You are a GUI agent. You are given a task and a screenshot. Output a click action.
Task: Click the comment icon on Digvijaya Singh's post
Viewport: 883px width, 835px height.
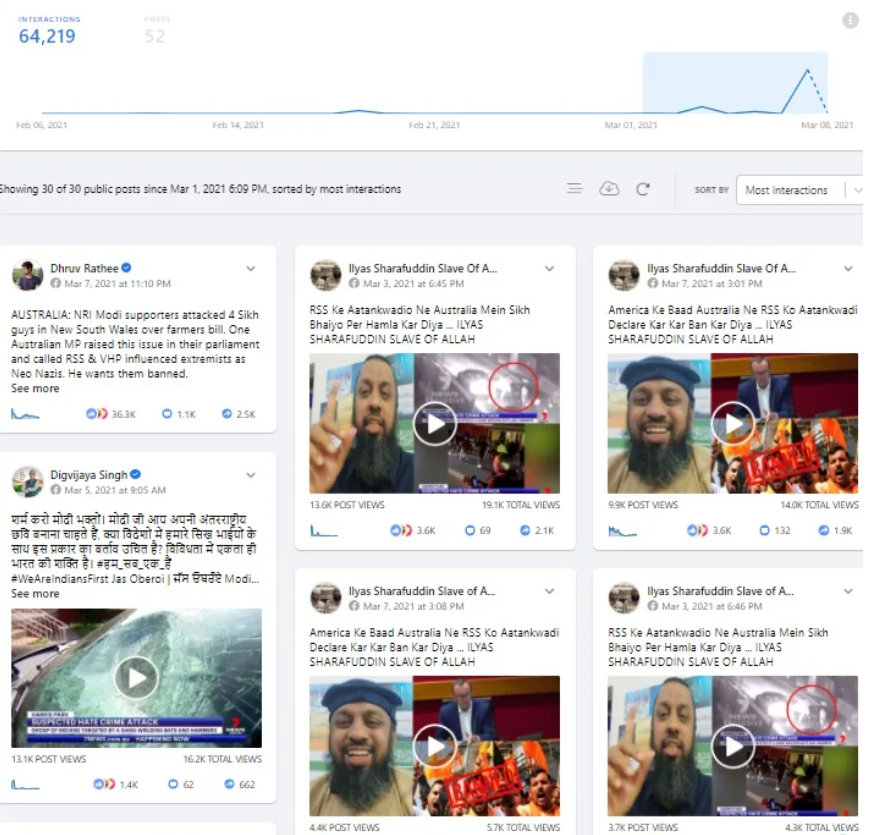pyautogui.click(x=171, y=784)
